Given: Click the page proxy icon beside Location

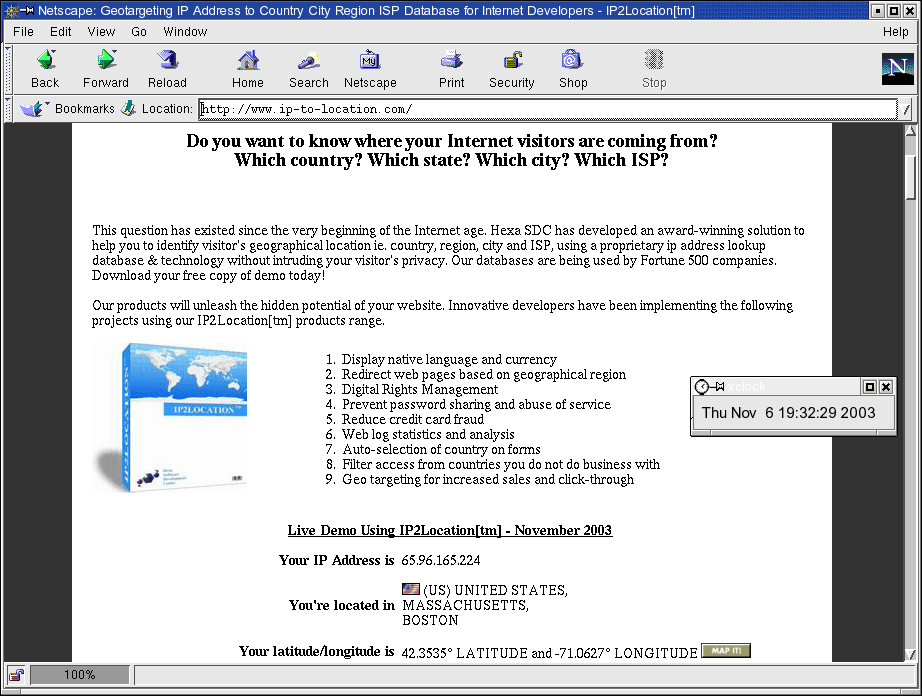Looking at the screenshot, I should click(128, 108).
